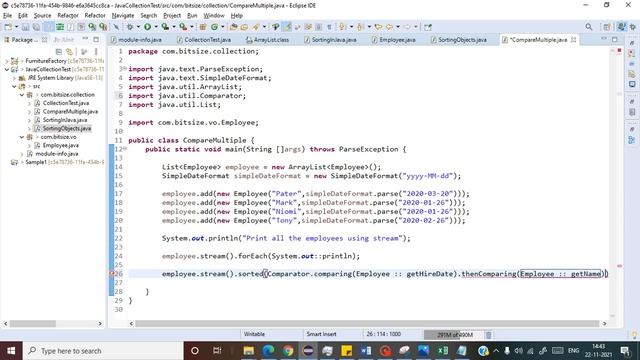Click the Windows Start button
640x360 pixels.
click(x=11, y=351)
